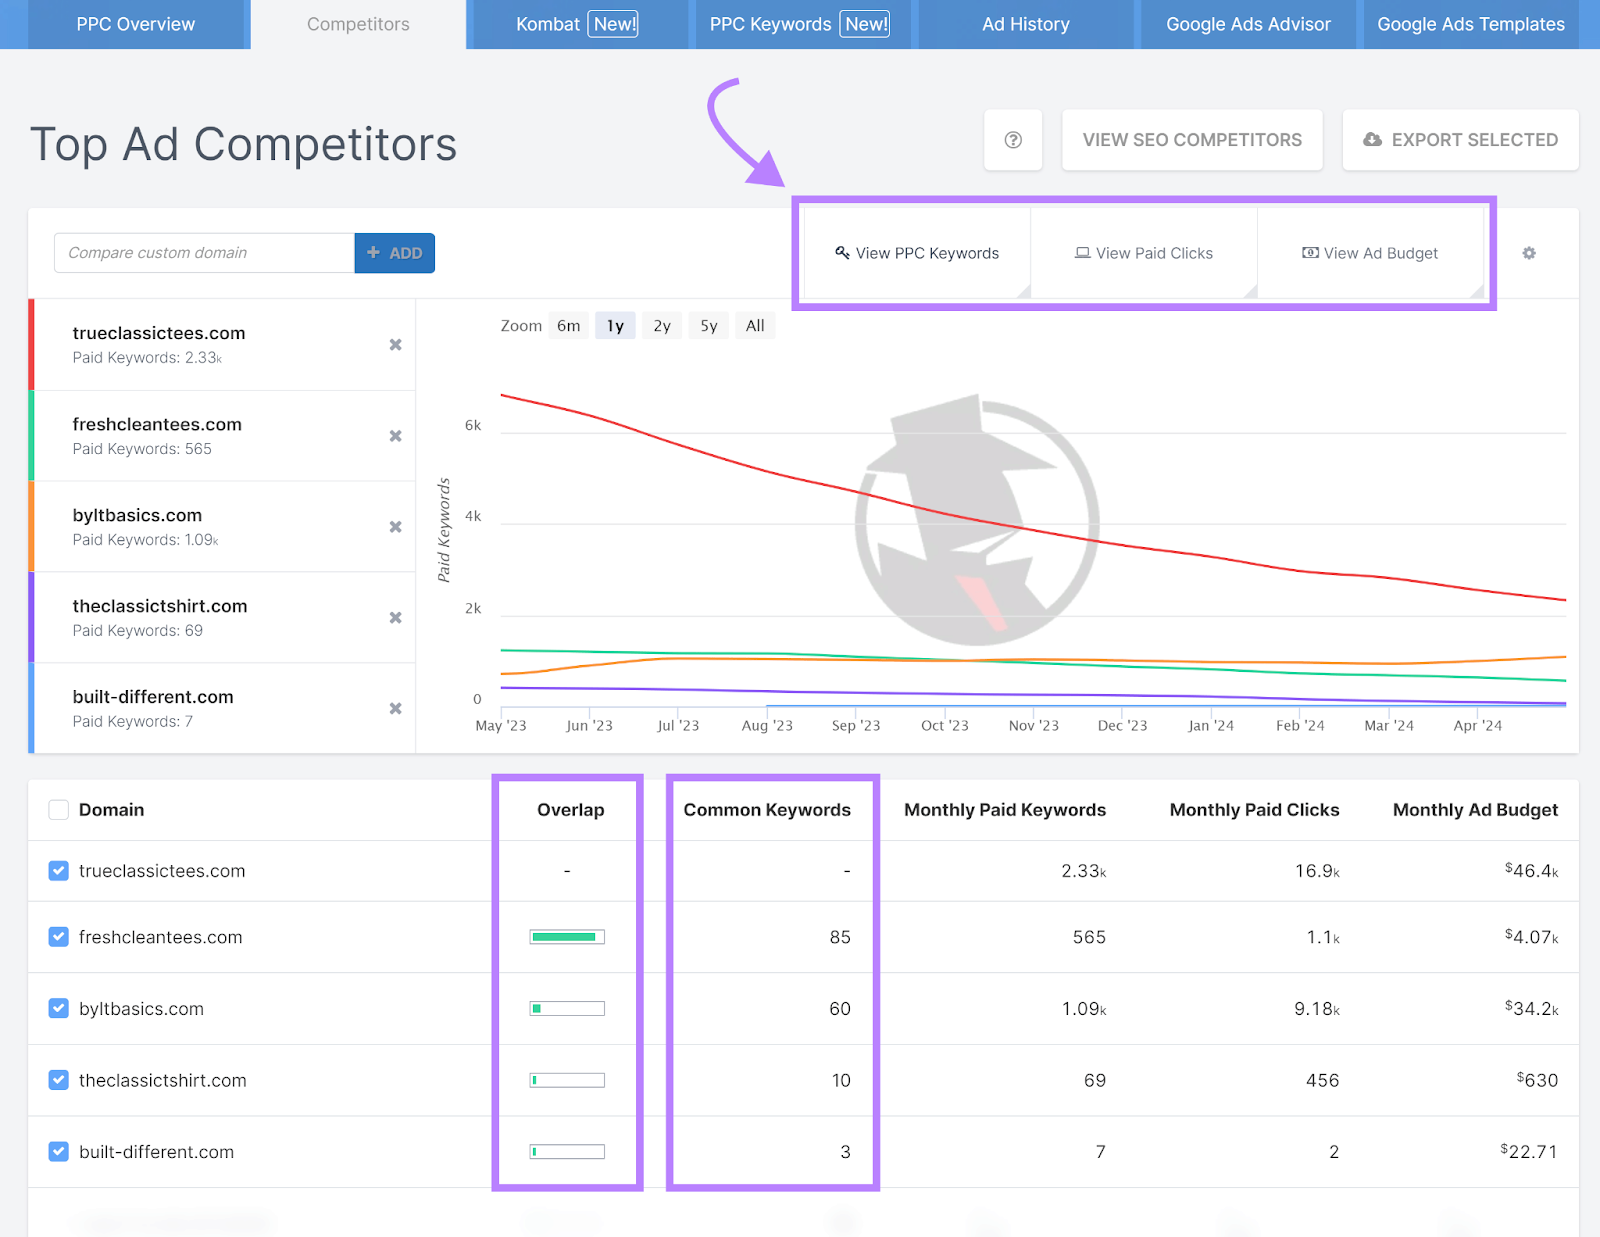Remove byltbasics.com from chart list

pos(396,527)
